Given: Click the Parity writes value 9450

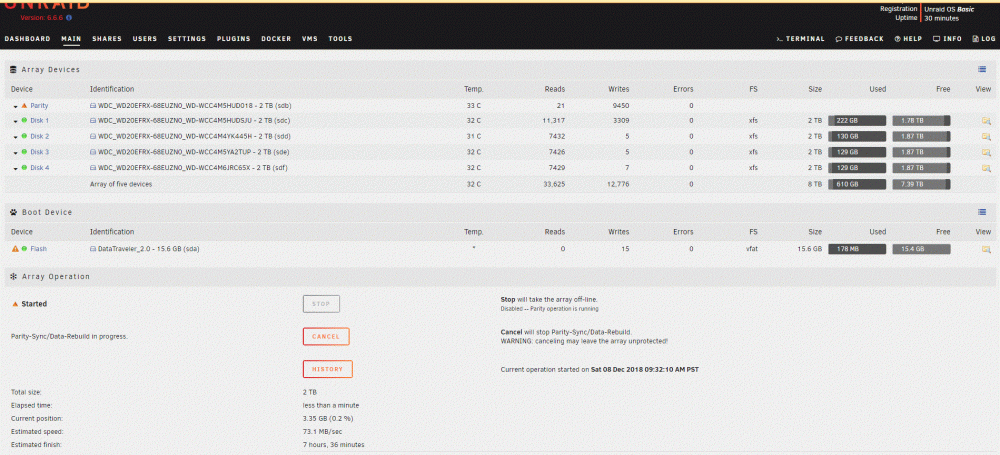Looking at the screenshot, I should (x=619, y=106).
